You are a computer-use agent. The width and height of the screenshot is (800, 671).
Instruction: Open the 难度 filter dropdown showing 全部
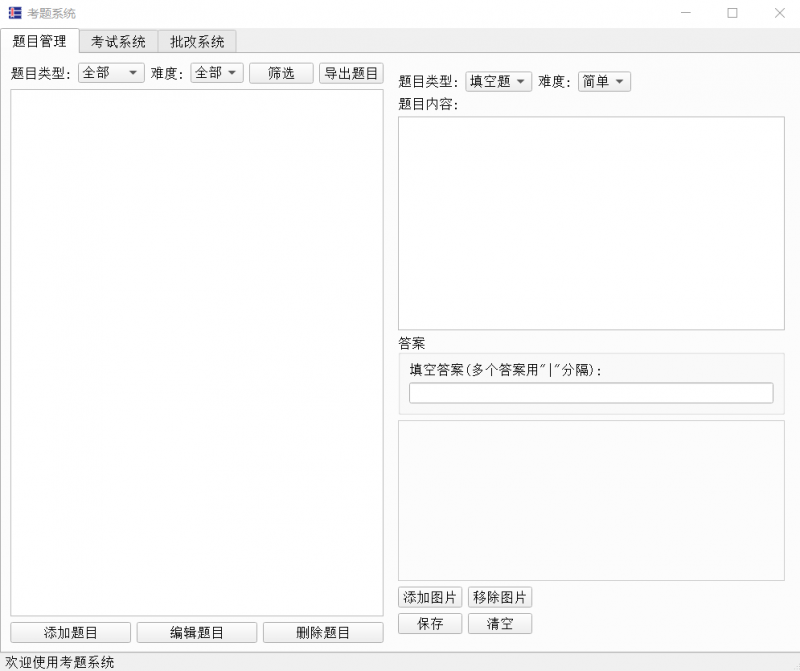216,72
